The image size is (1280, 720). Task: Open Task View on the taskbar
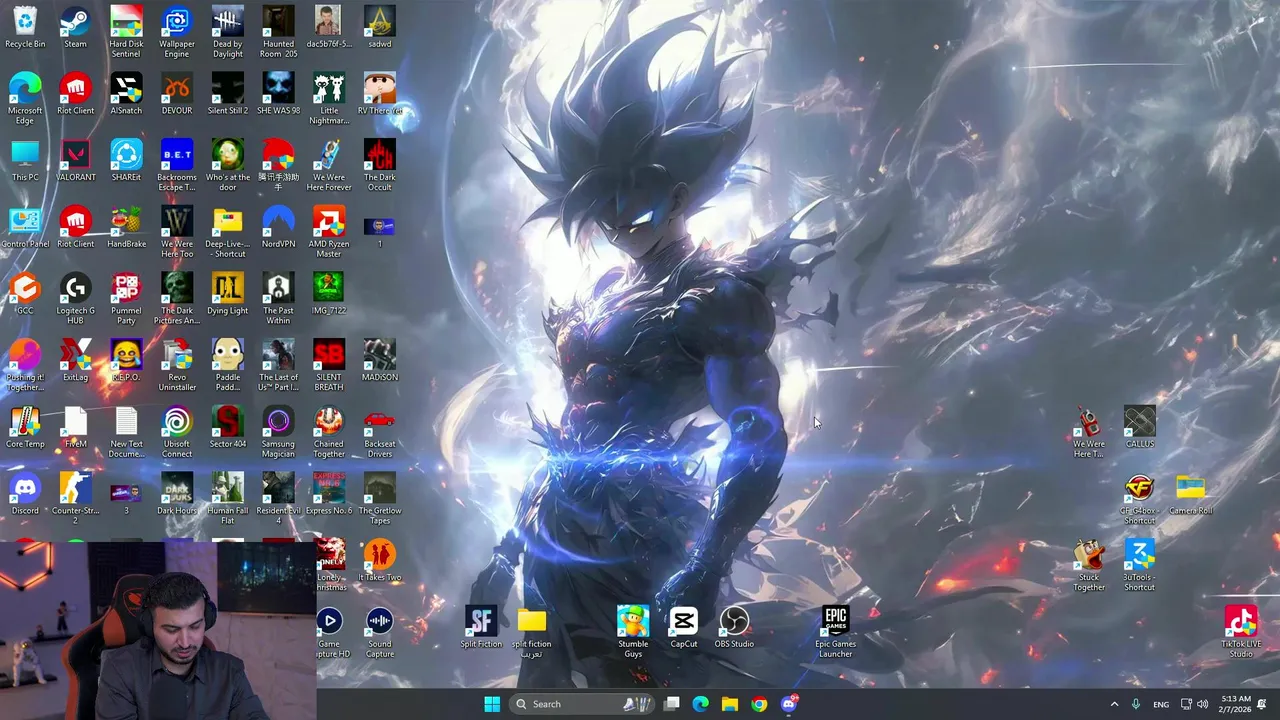672,704
